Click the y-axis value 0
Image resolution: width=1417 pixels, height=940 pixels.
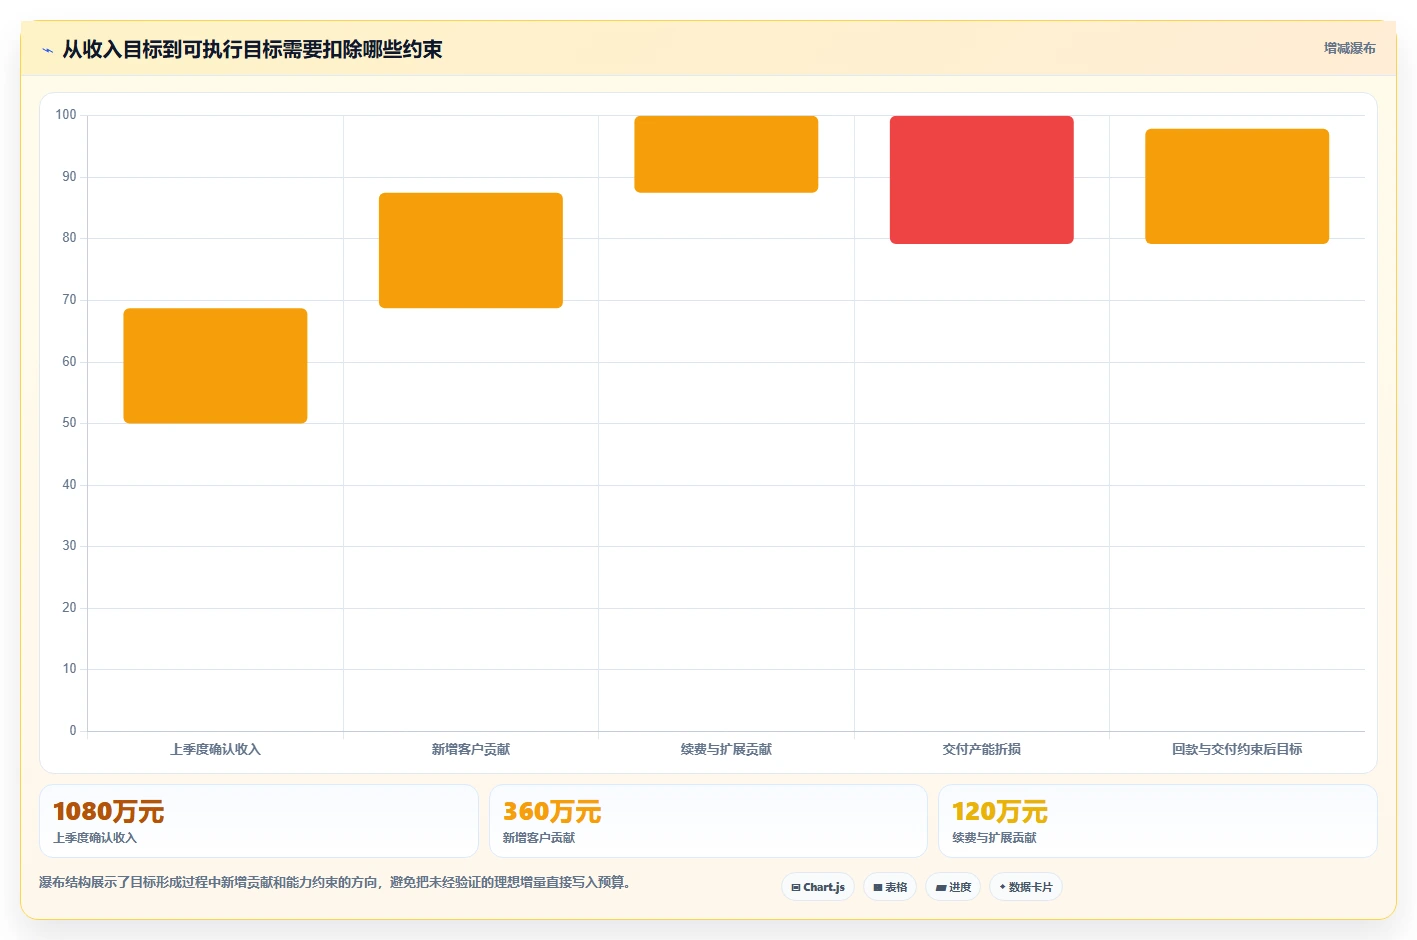point(73,731)
